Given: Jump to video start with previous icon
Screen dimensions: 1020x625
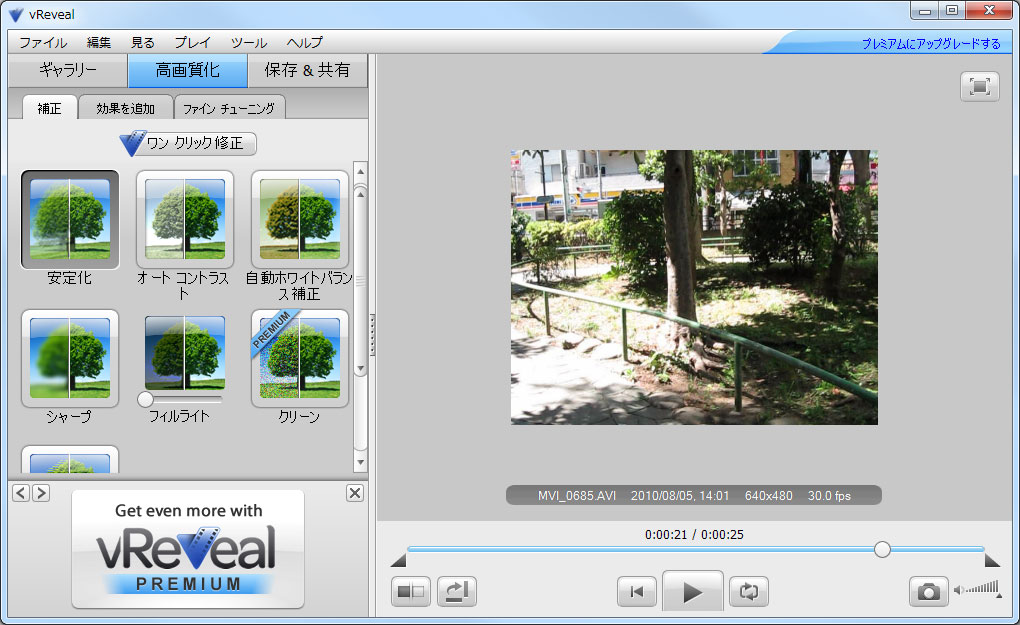Looking at the screenshot, I should 637,591.
